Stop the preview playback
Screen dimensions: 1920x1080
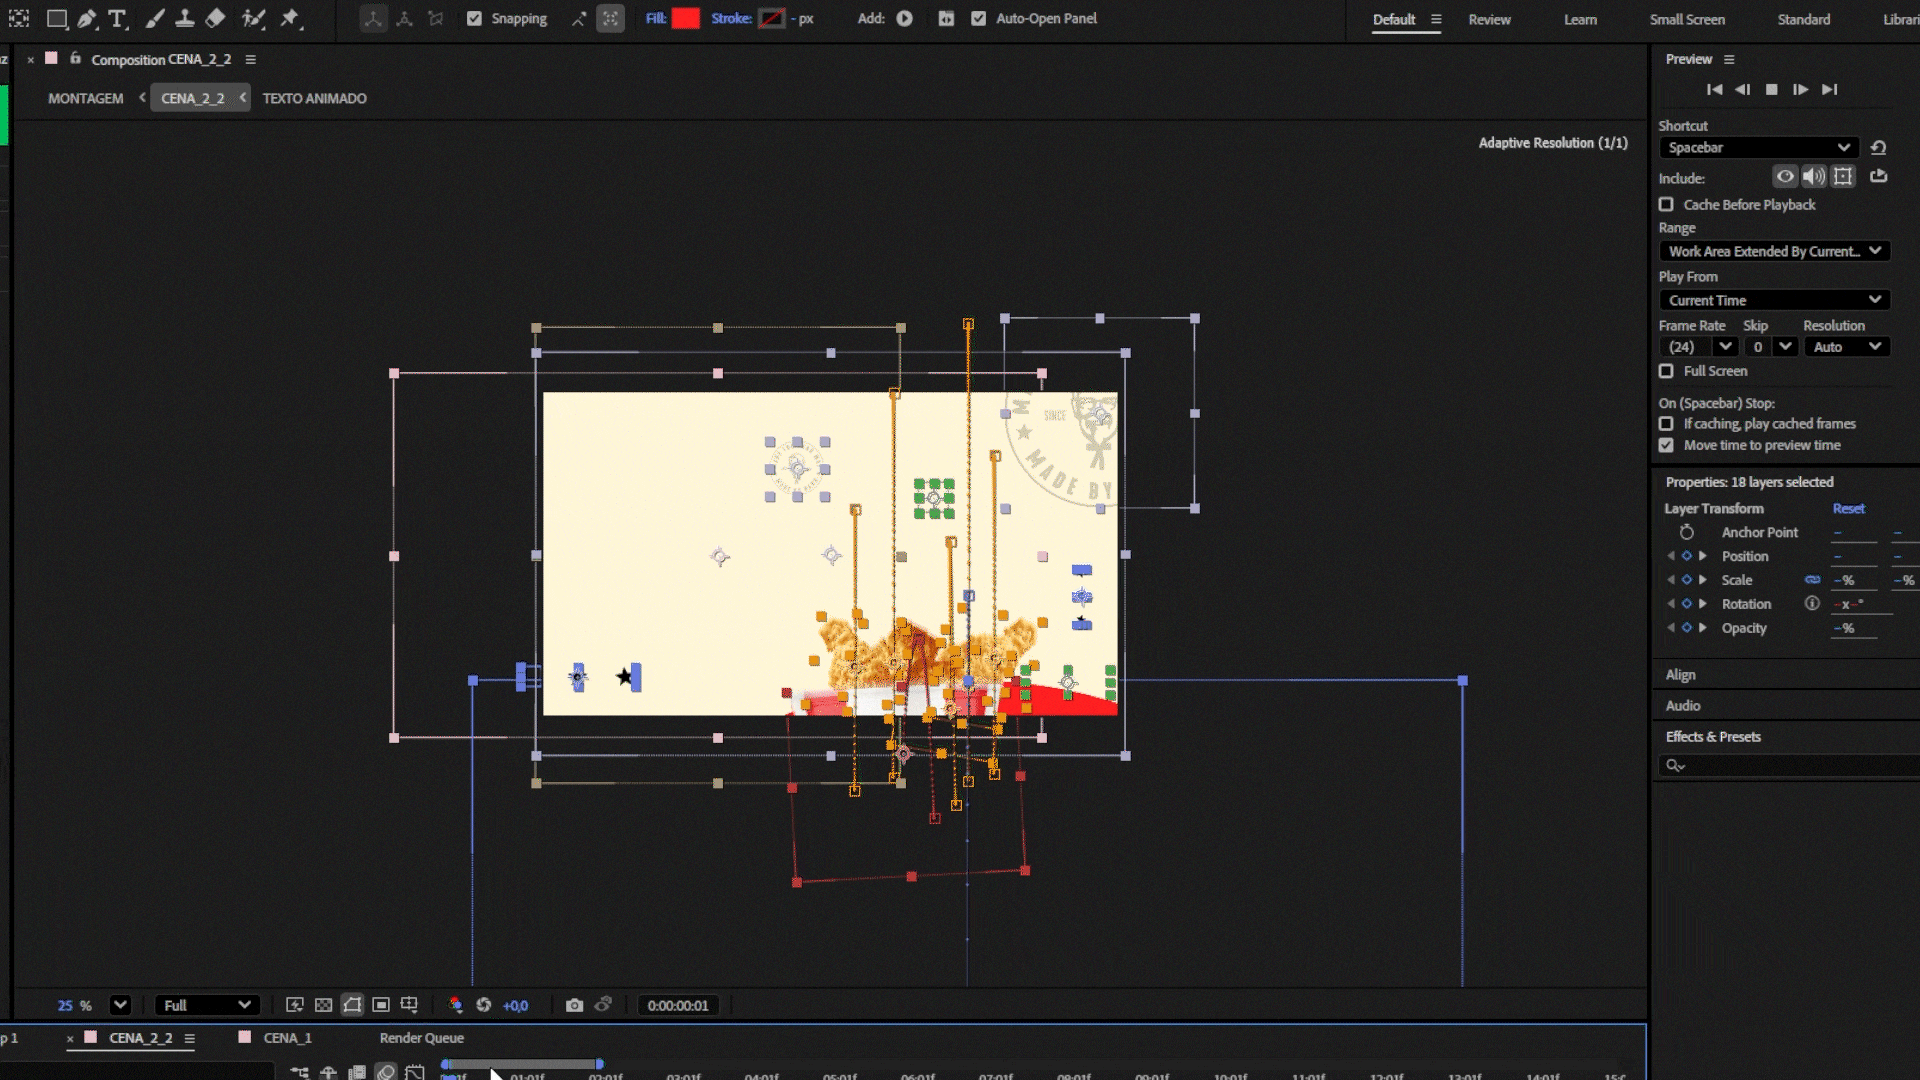[x=1771, y=89]
